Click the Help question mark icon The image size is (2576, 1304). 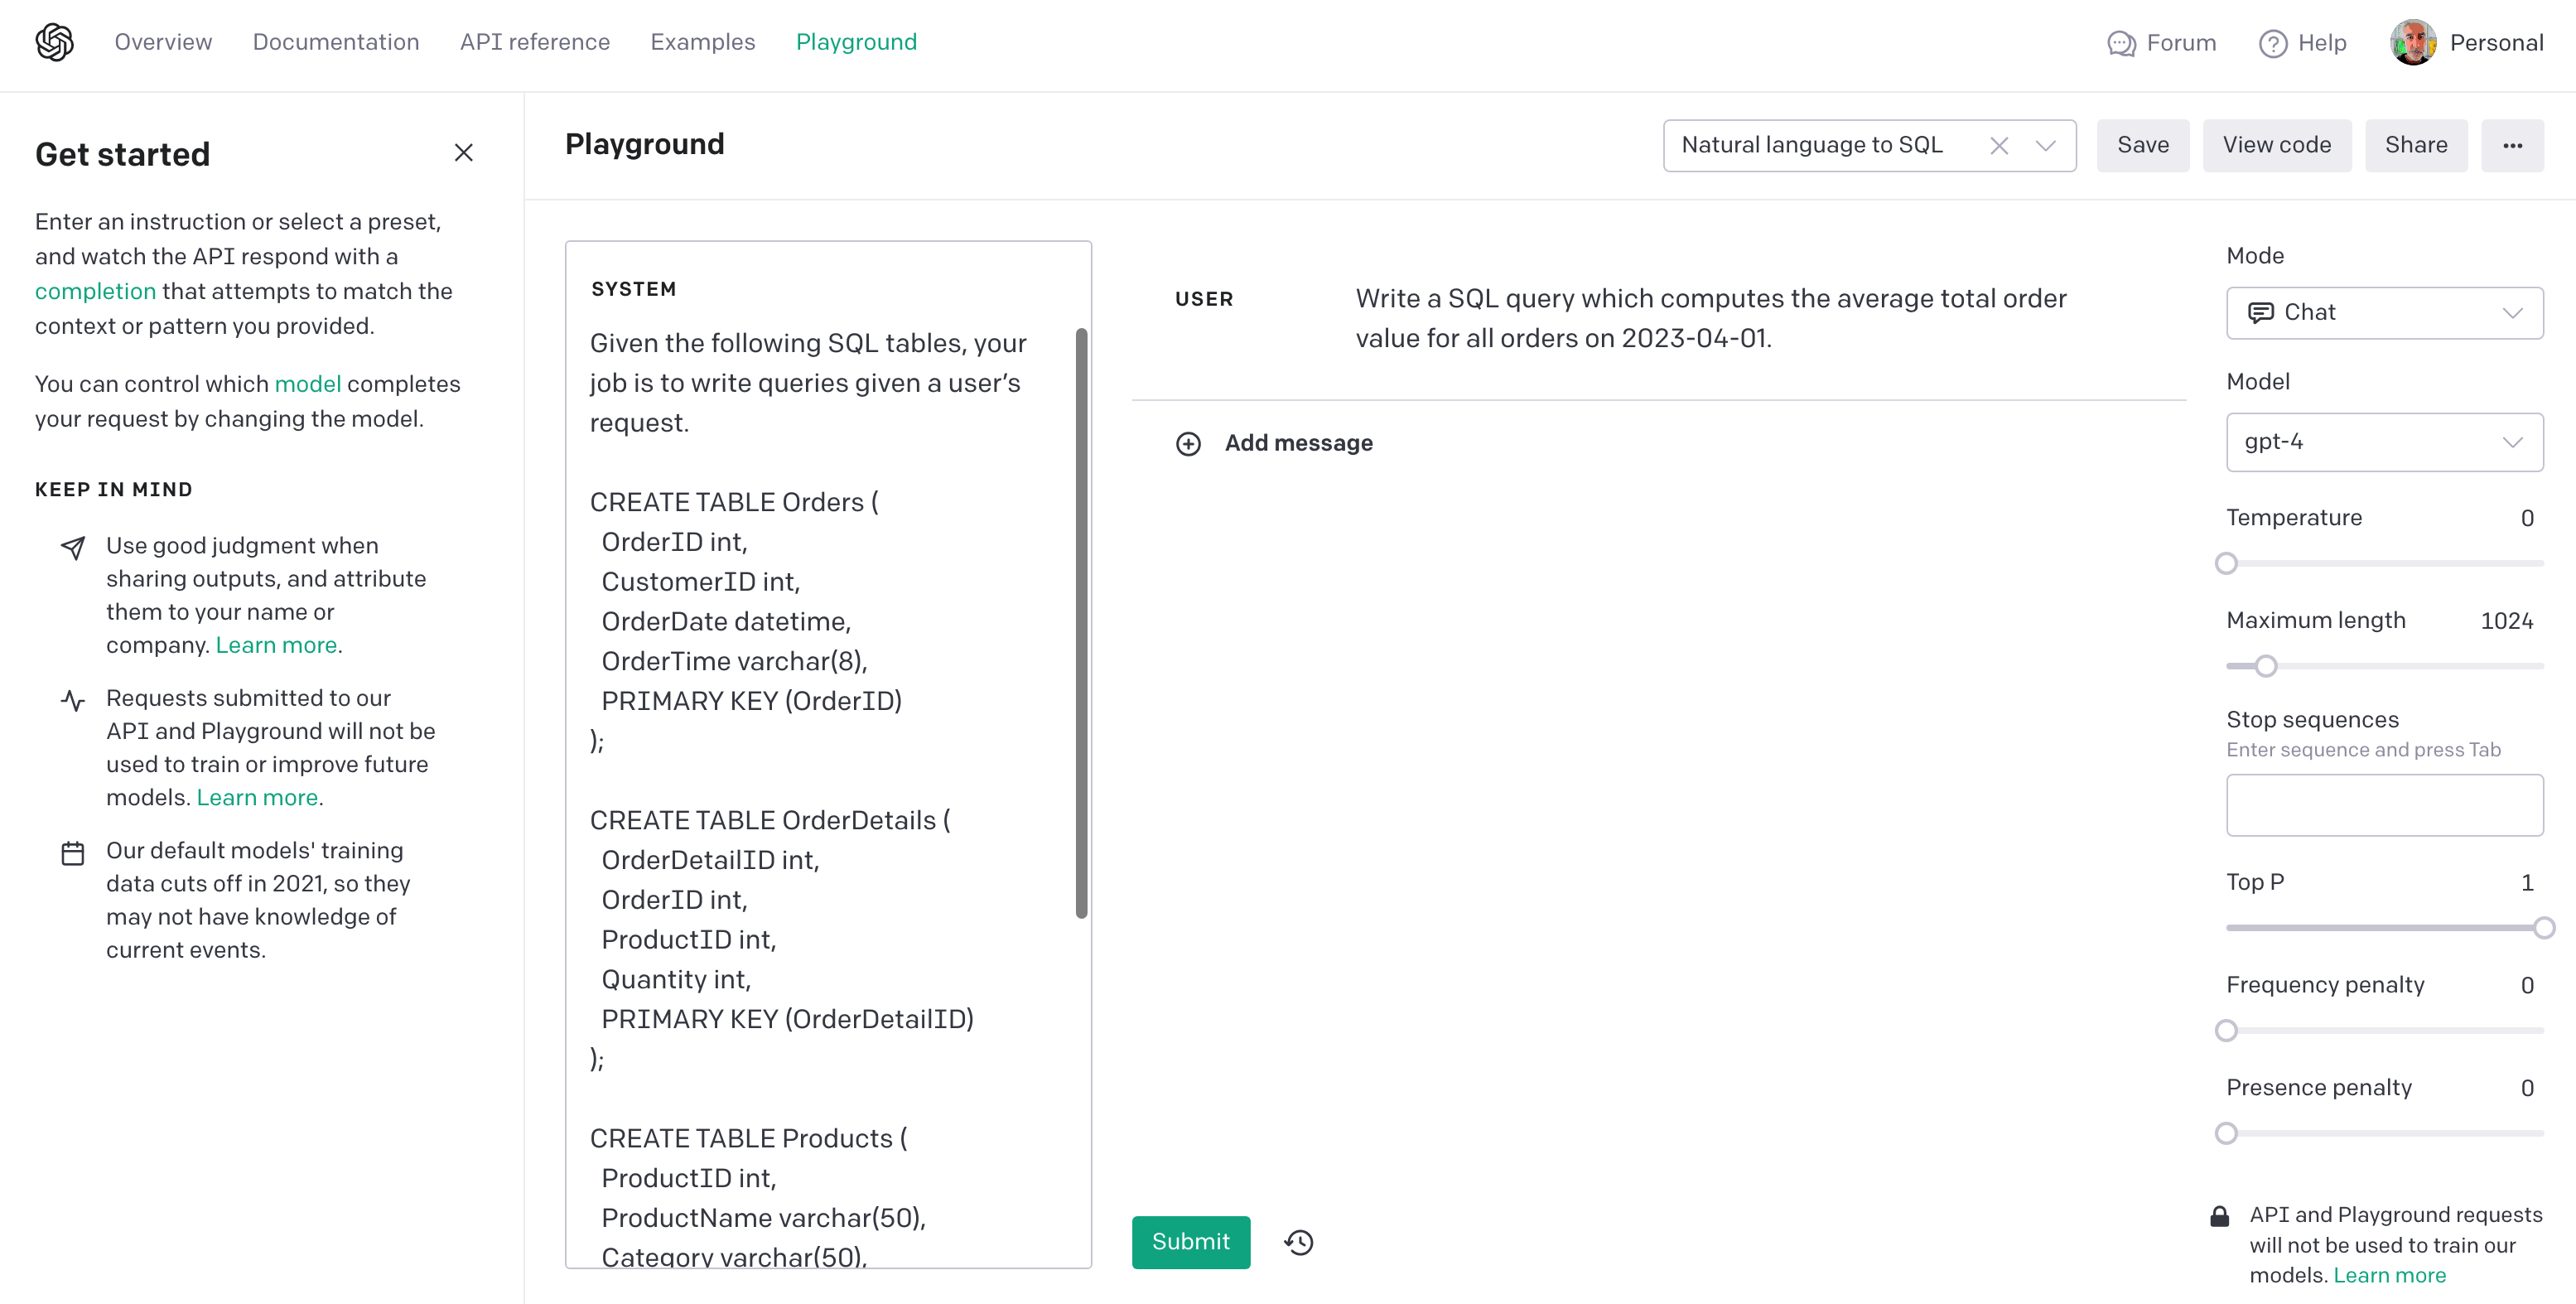pyautogui.click(x=2272, y=43)
